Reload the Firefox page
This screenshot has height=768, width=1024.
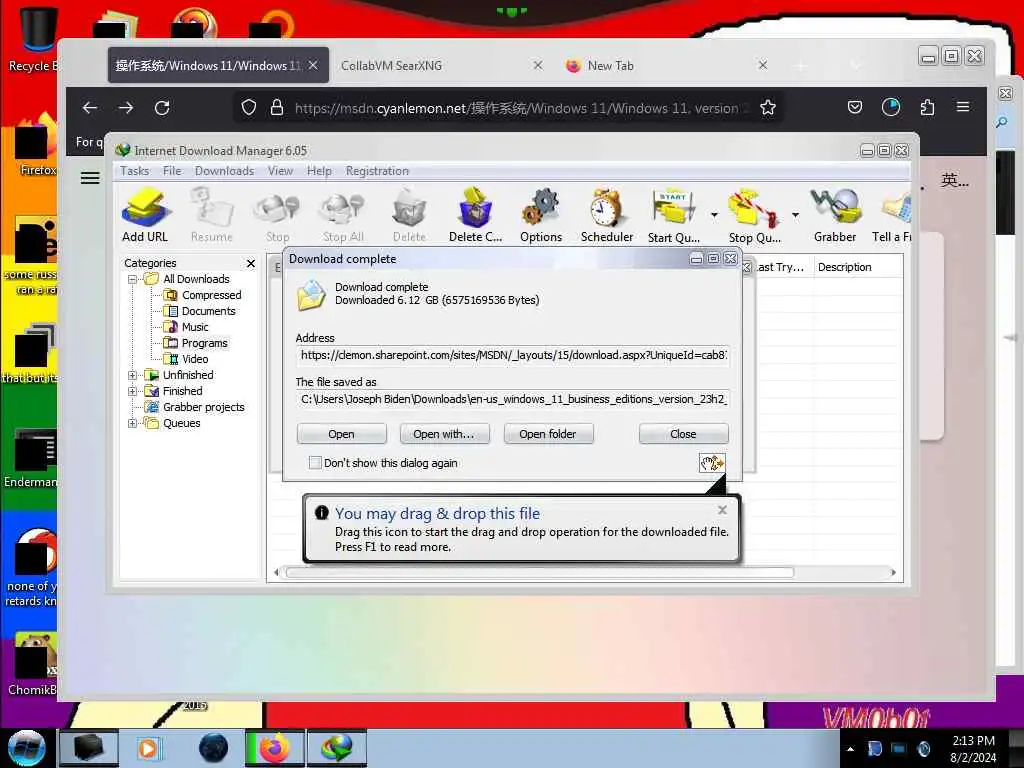tap(162, 108)
